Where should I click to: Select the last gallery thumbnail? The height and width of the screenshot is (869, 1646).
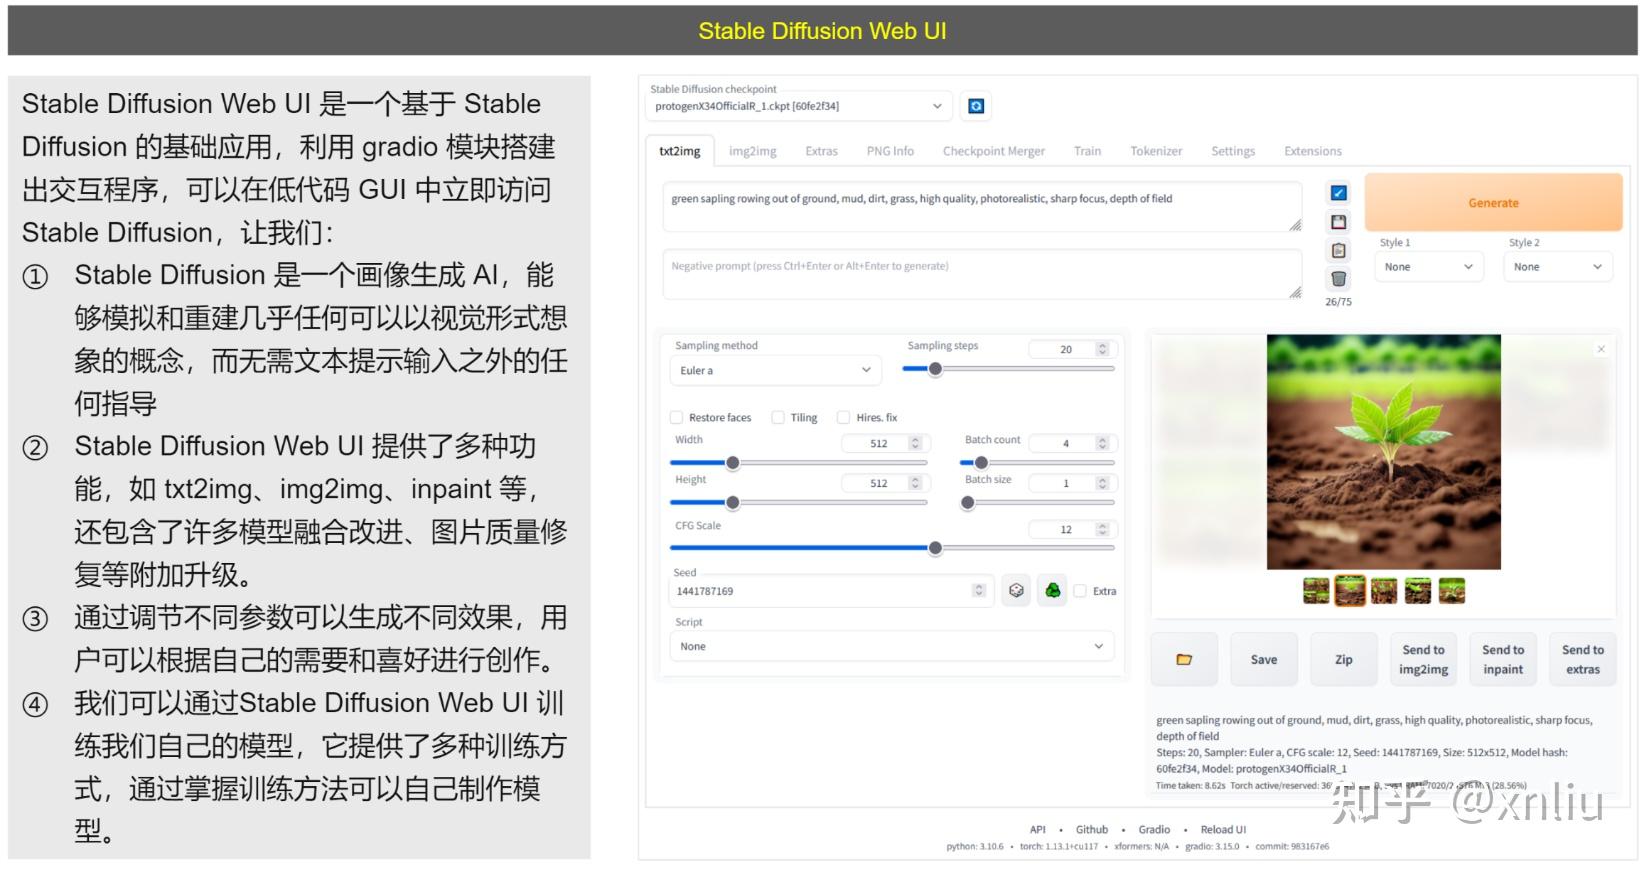(1452, 591)
